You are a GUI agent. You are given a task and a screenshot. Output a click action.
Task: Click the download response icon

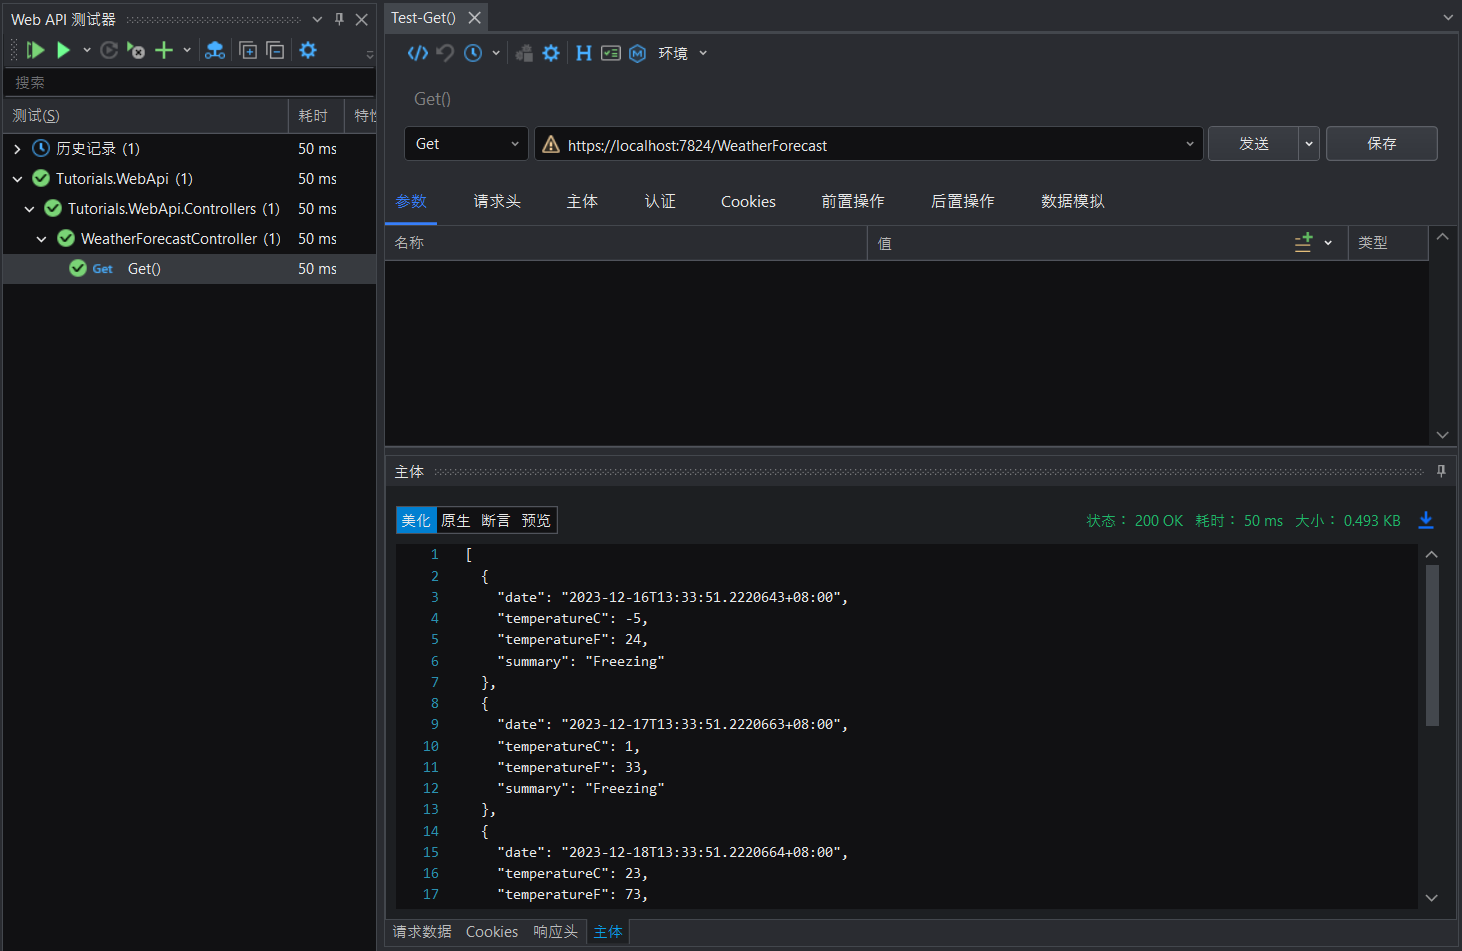click(x=1426, y=520)
